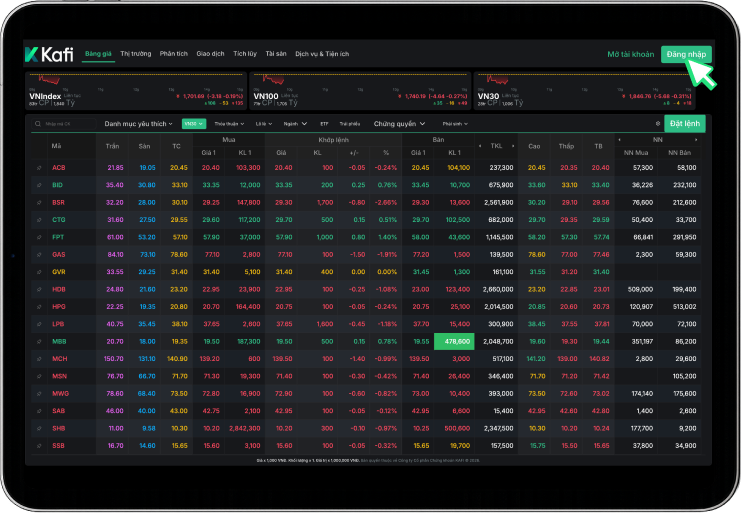Pin the LPB row
This screenshot has height=514, width=741.
tap(39, 324)
